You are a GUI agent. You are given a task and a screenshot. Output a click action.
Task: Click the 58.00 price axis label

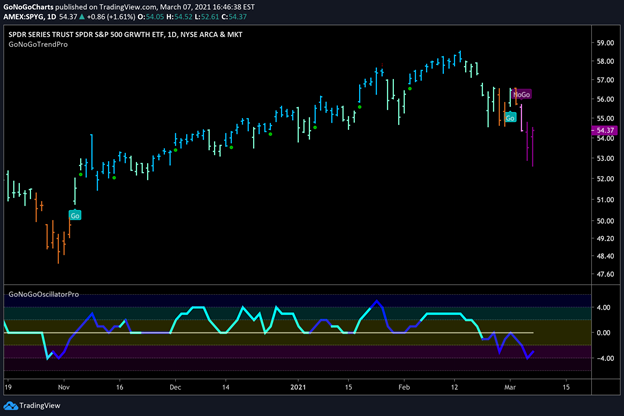click(605, 61)
